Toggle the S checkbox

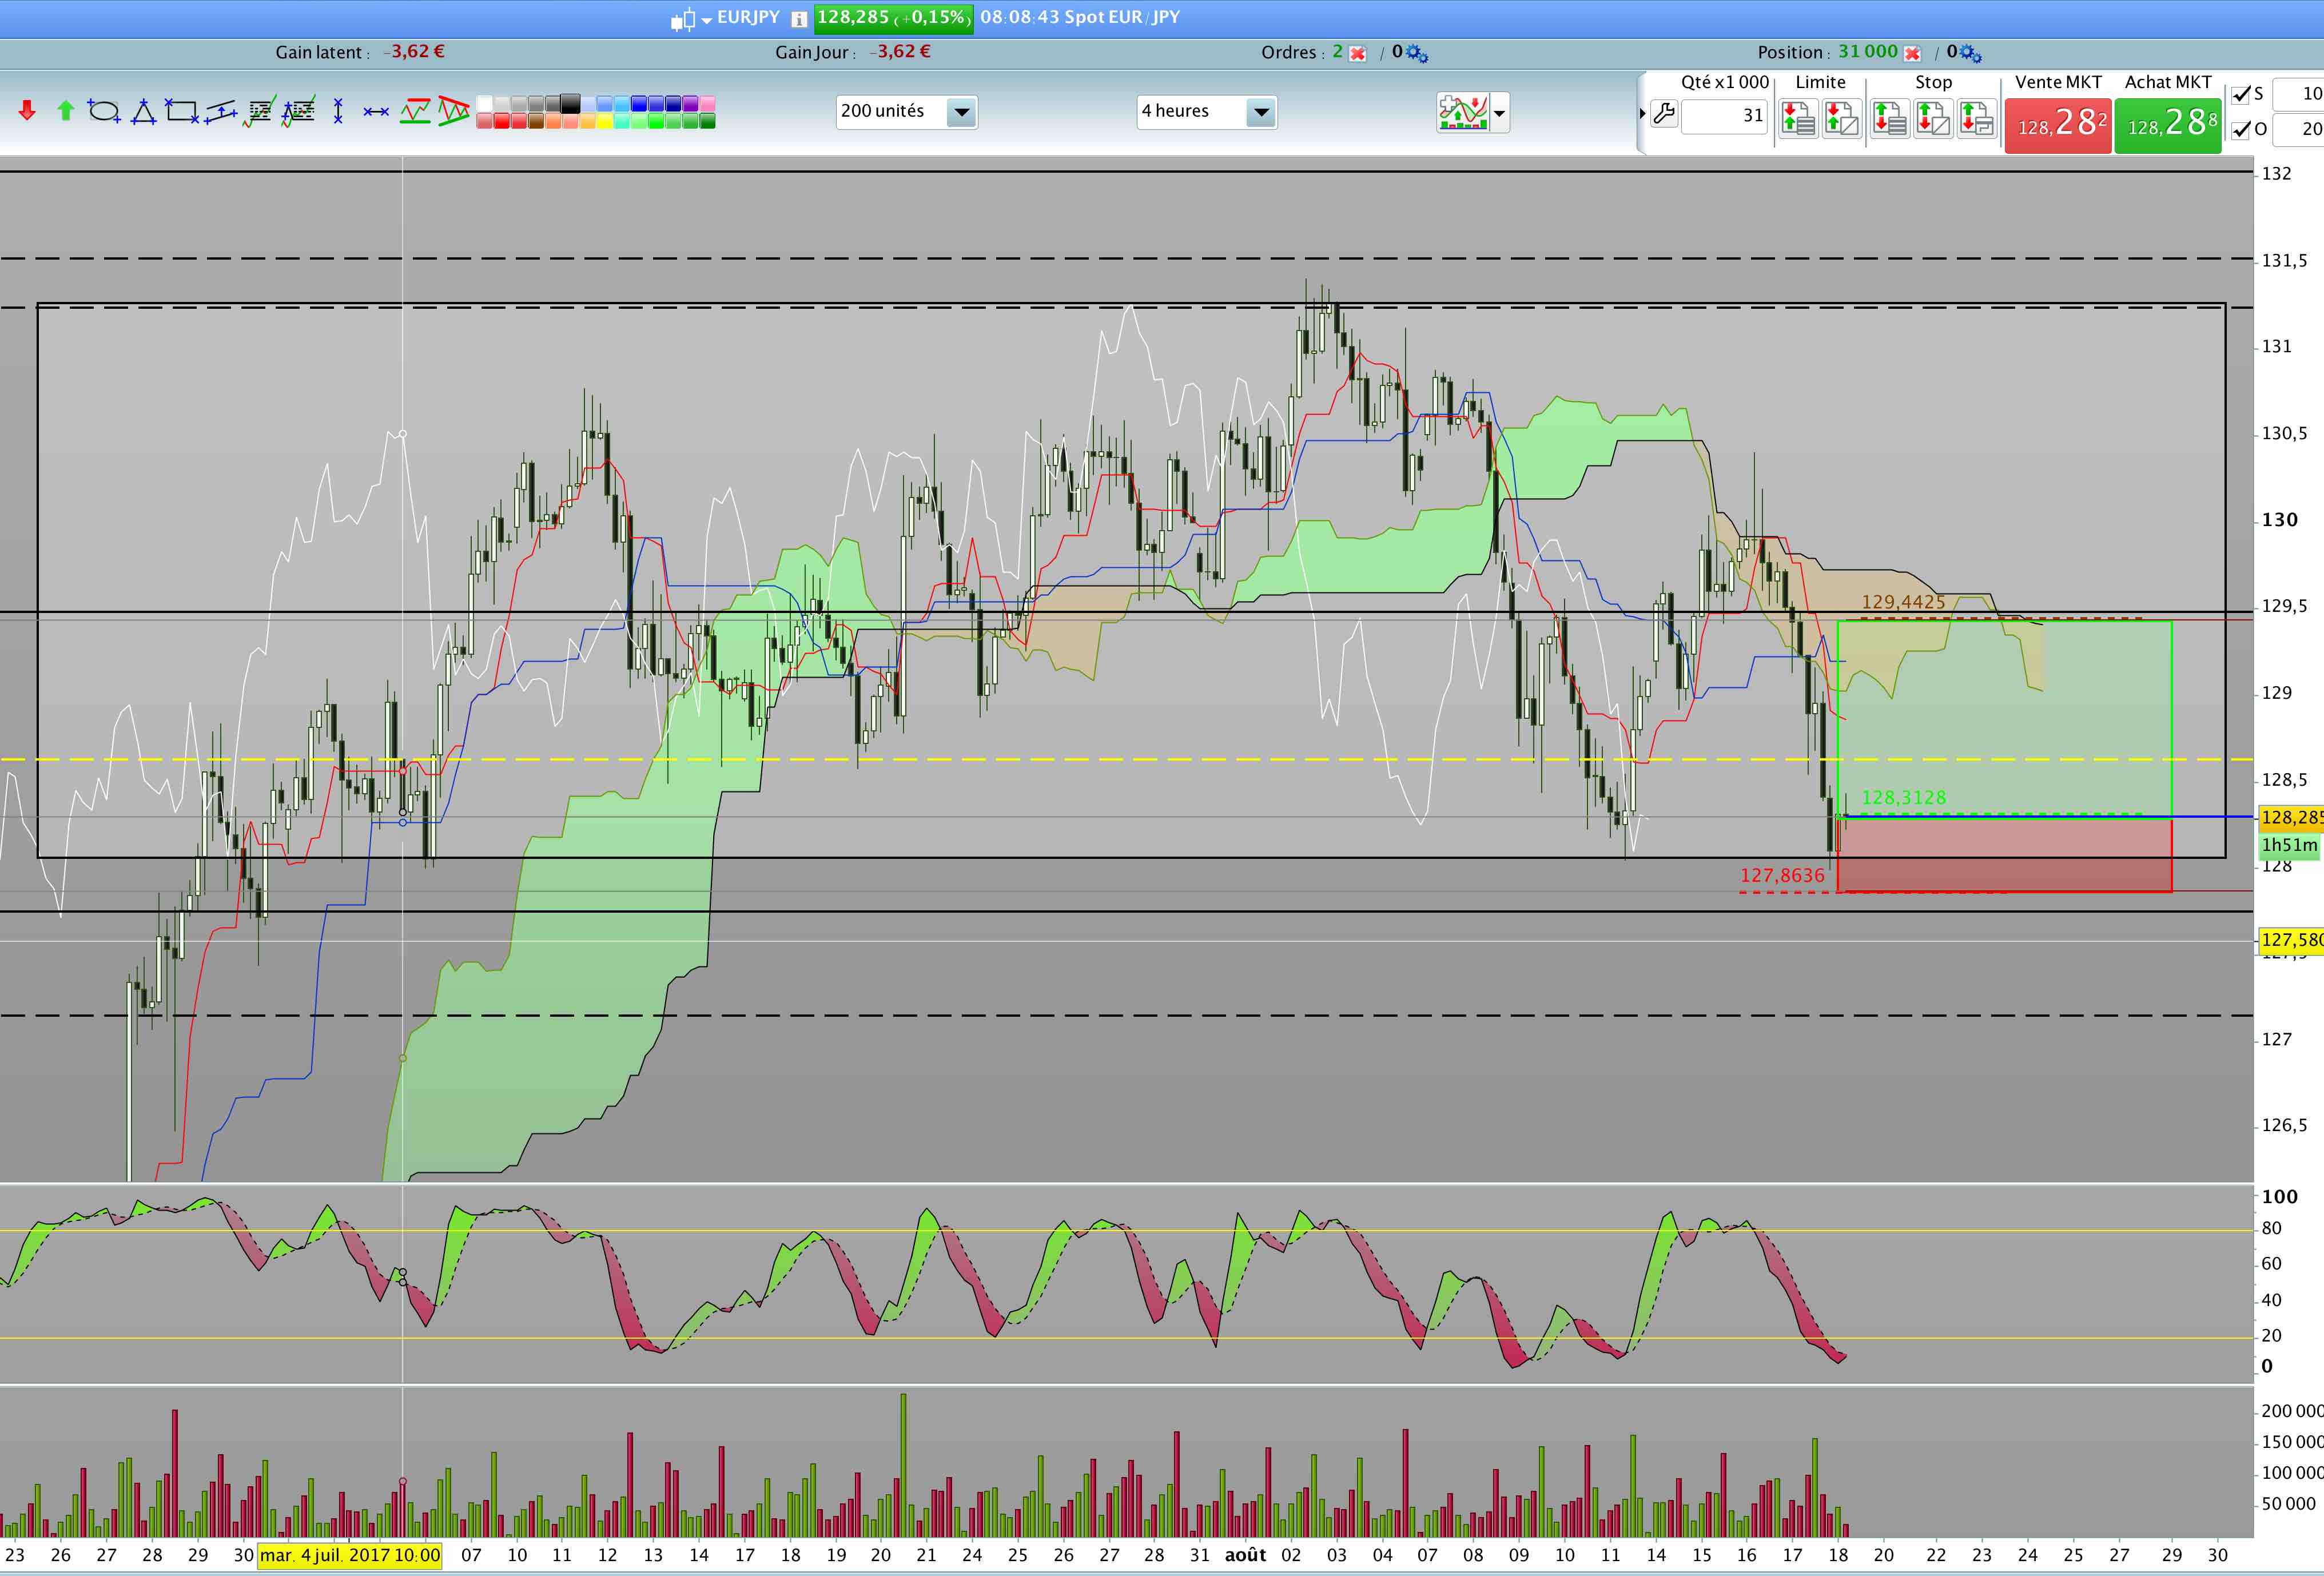(2241, 95)
